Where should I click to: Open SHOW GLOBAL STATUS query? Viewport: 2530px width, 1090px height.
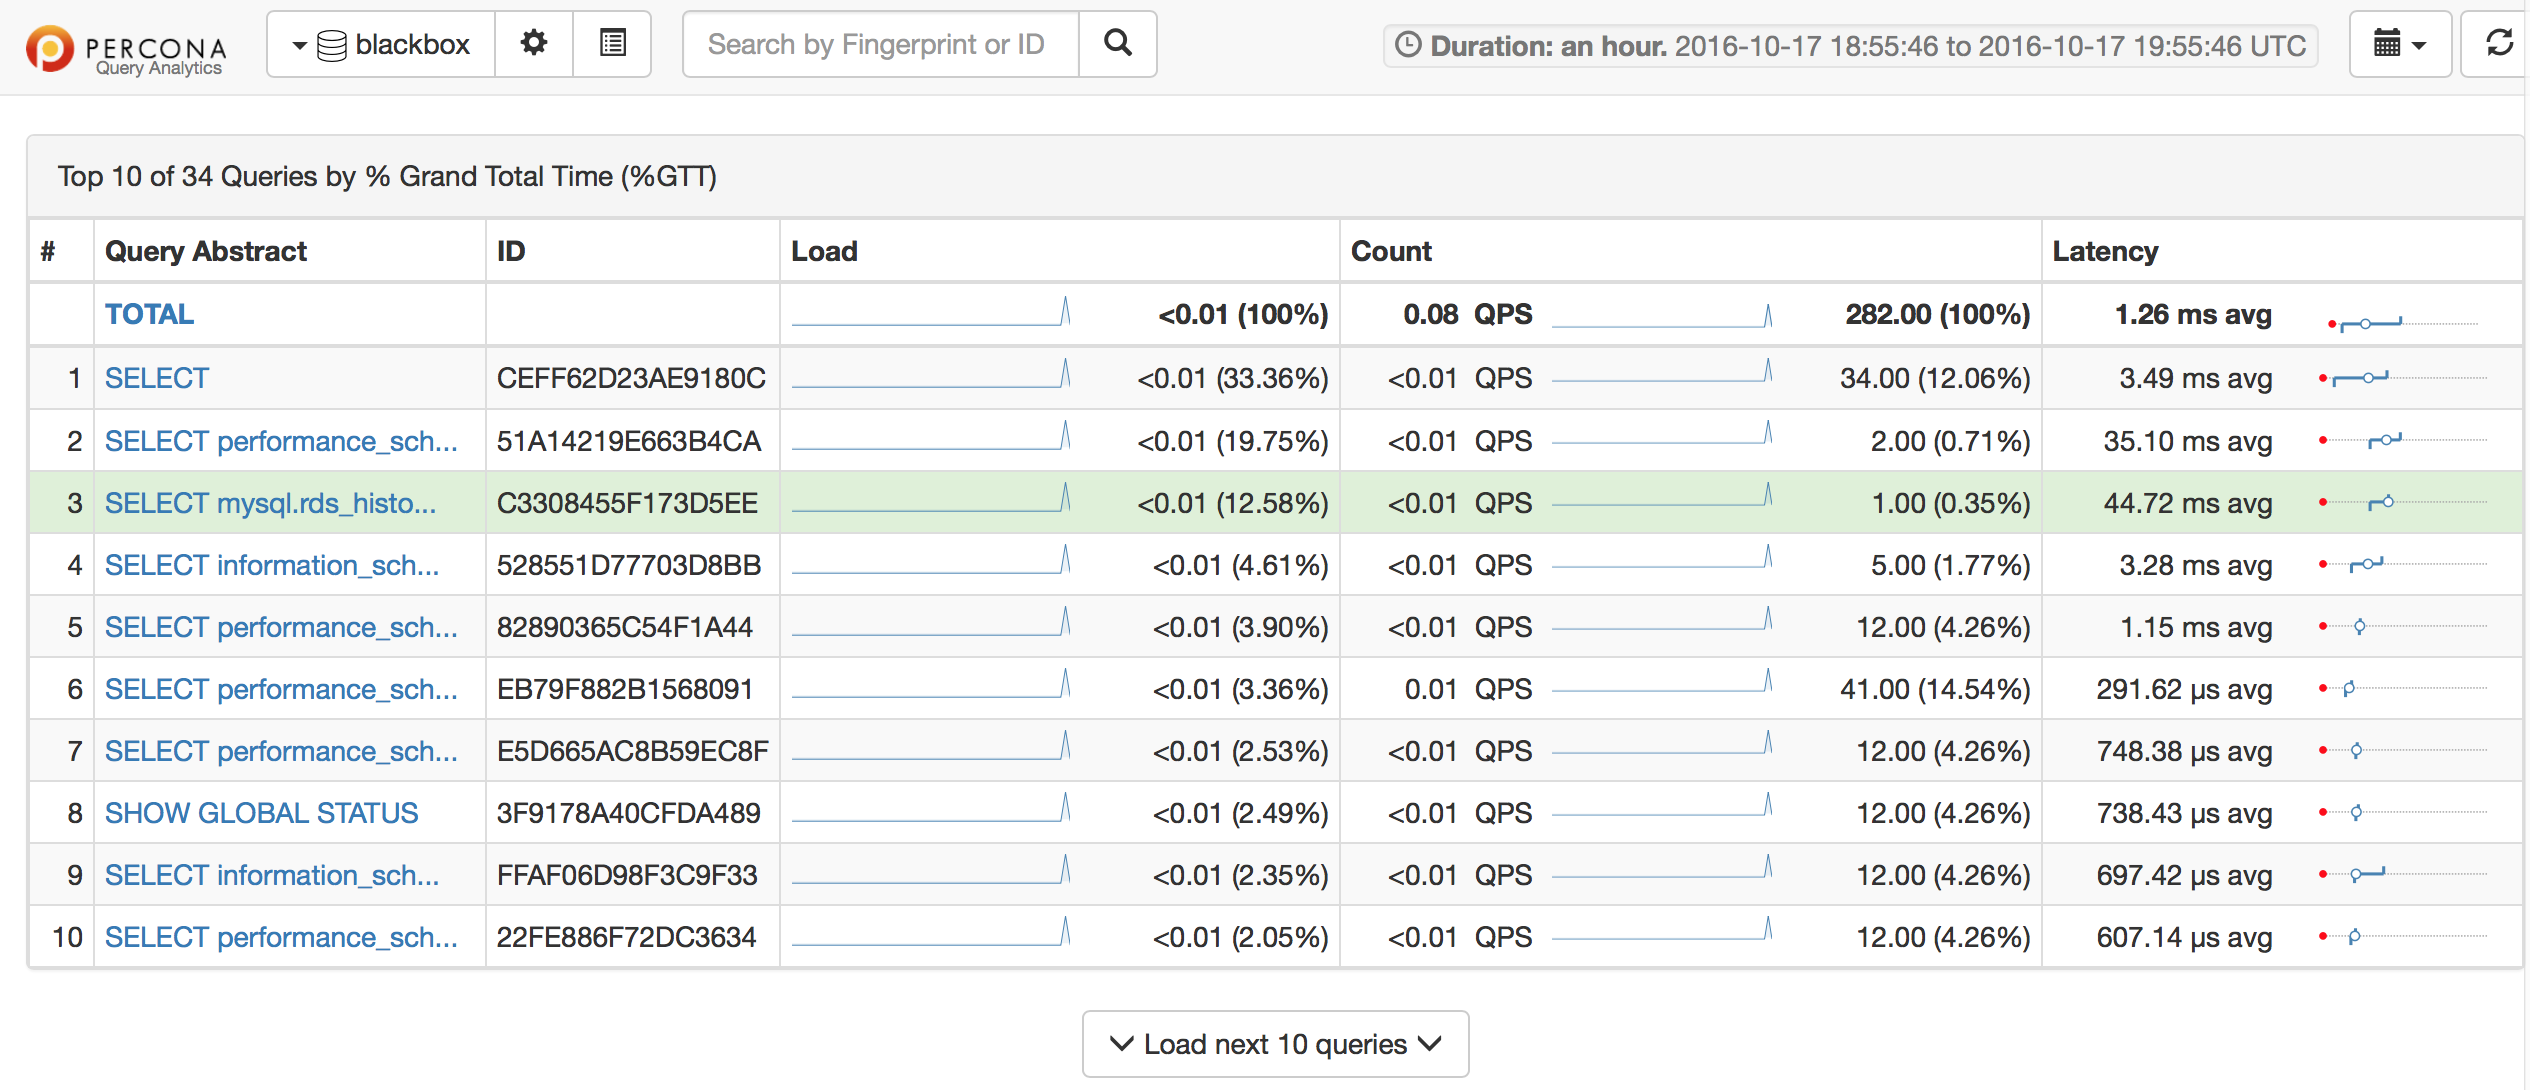(261, 812)
